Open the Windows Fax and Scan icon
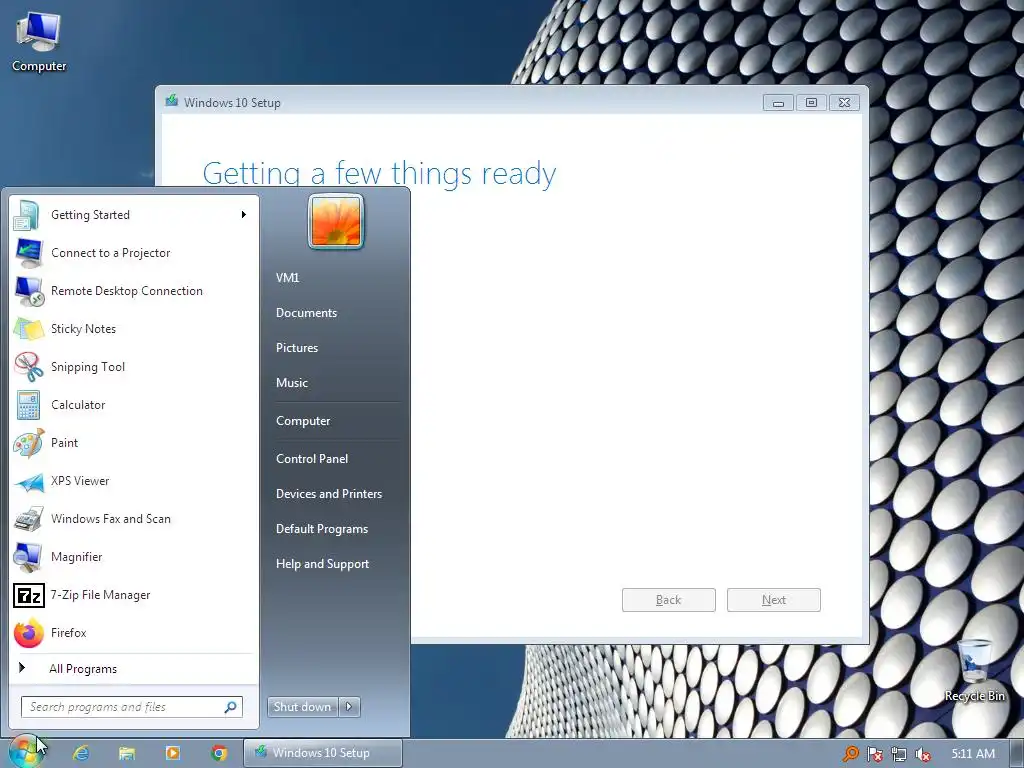Screen dimensions: 1024x768 tap(29, 519)
